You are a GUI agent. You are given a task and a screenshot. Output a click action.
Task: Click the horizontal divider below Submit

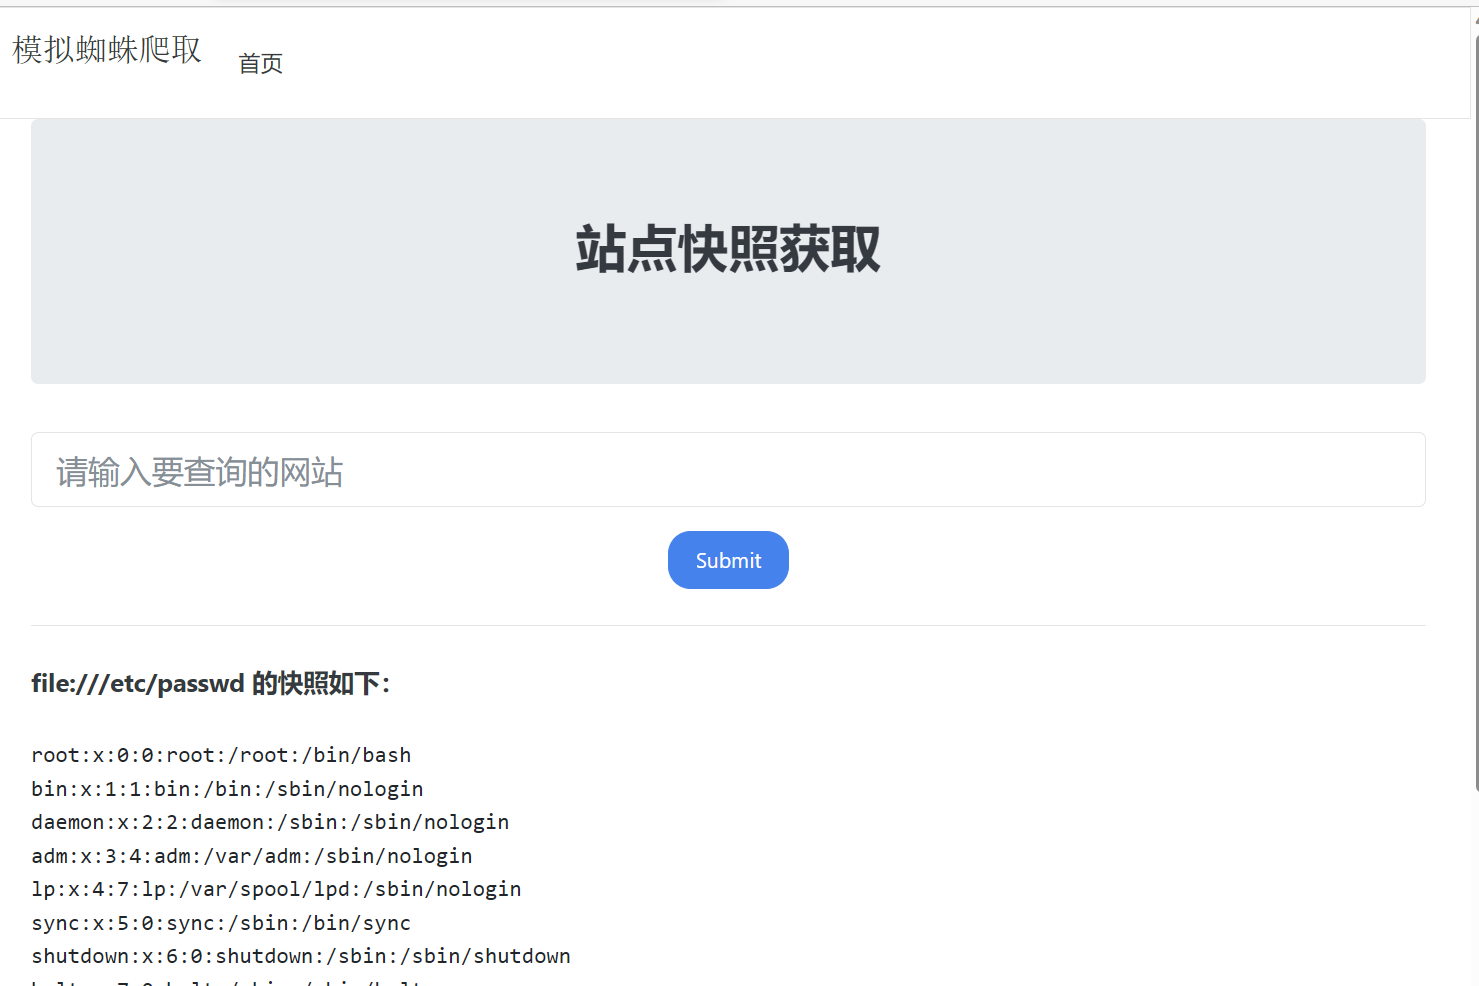tap(727, 626)
